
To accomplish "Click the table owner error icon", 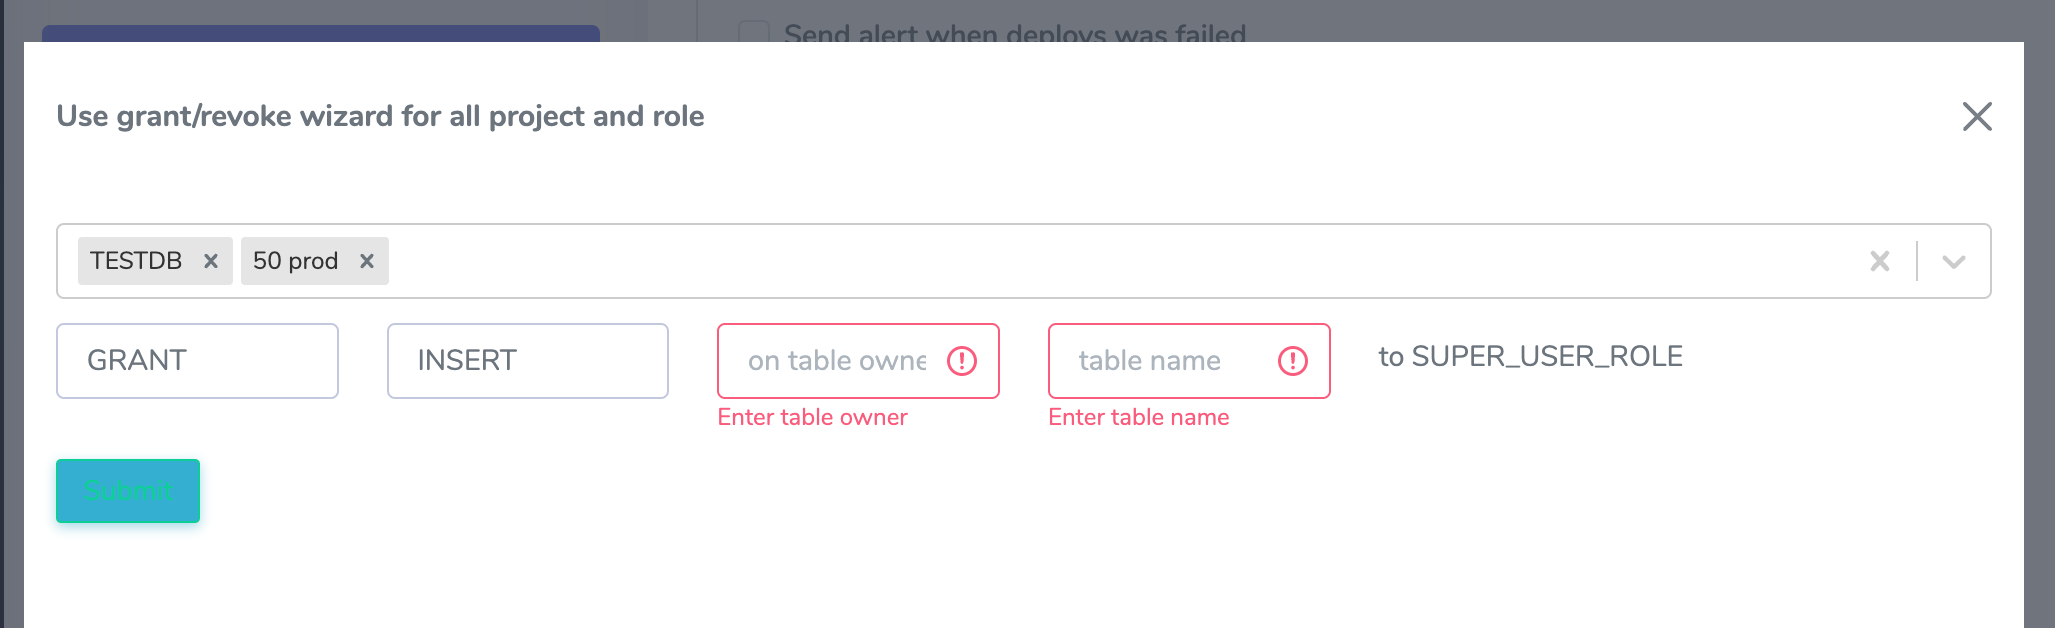I will pos(962,361).
